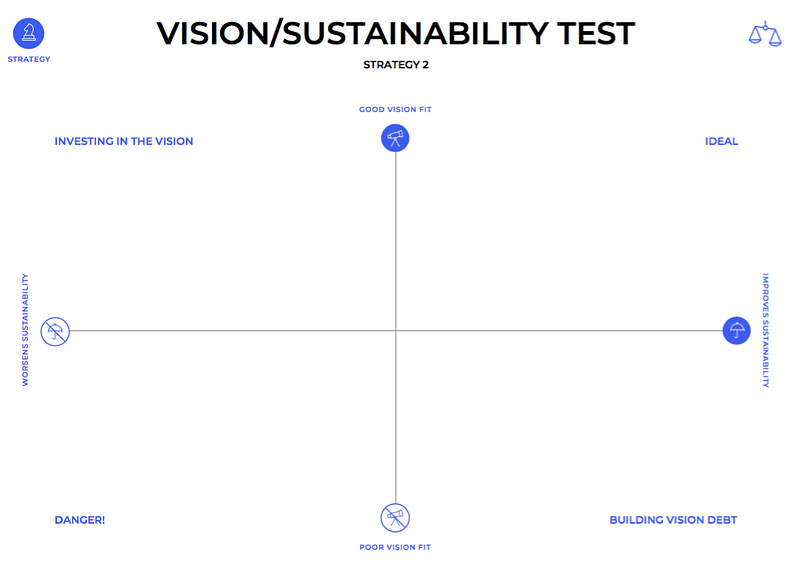Select the Danger! quadrant label
This screenshot has height=565, width=800.
pyautogui.click(x=80, y=520)
